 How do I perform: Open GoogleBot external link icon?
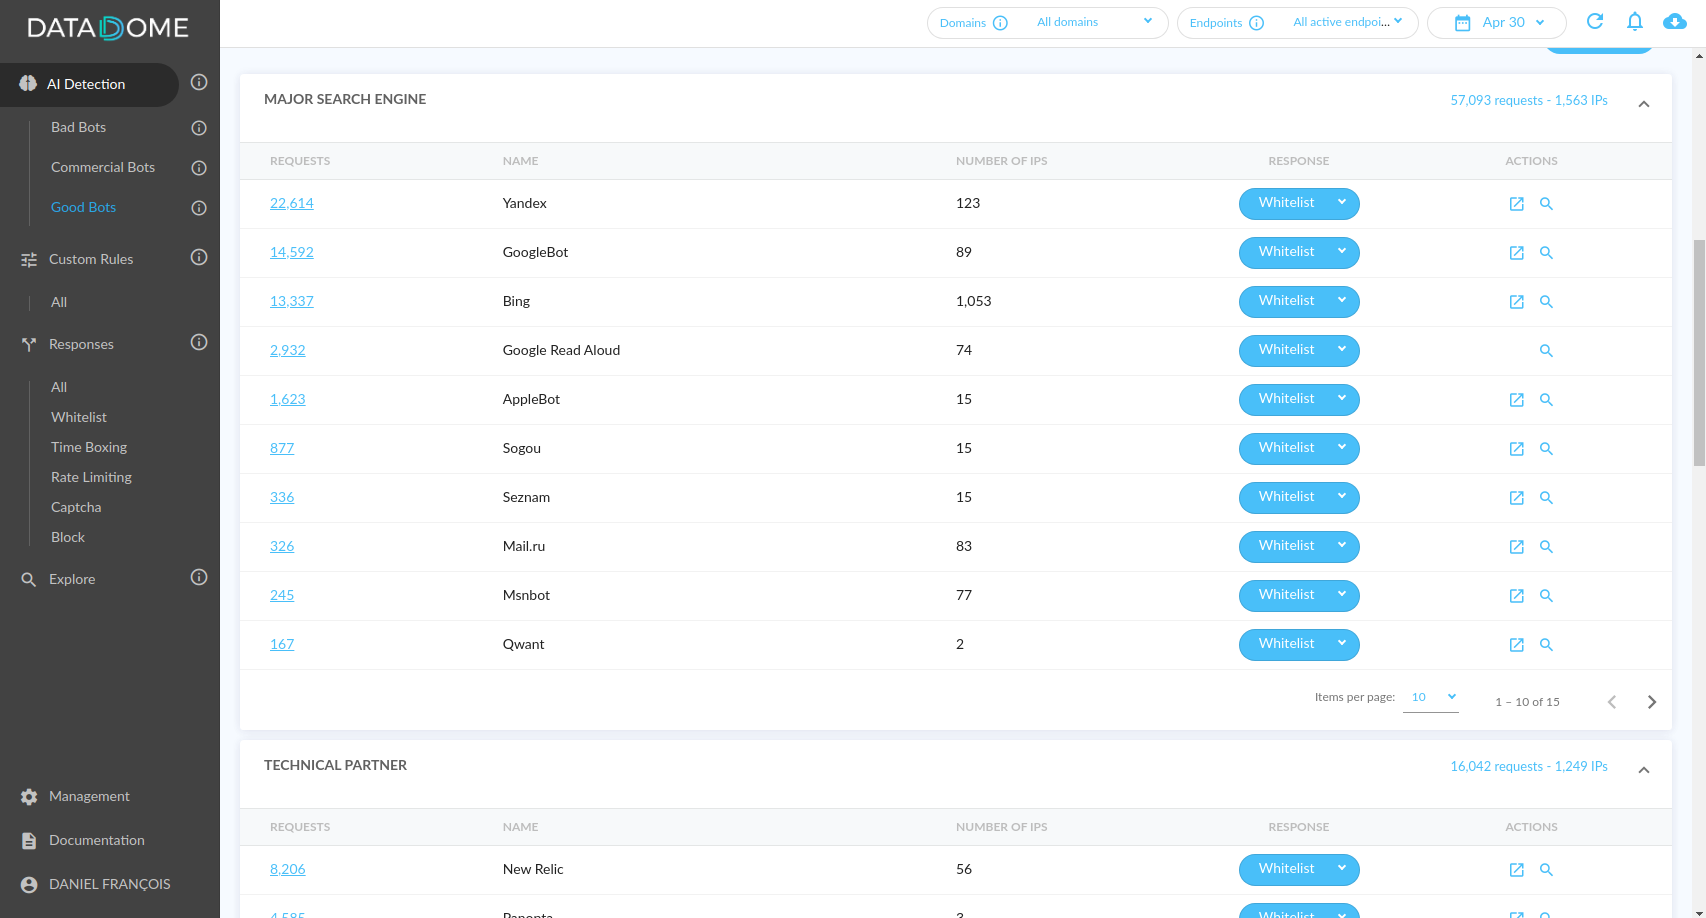(x=1517, y=253)
